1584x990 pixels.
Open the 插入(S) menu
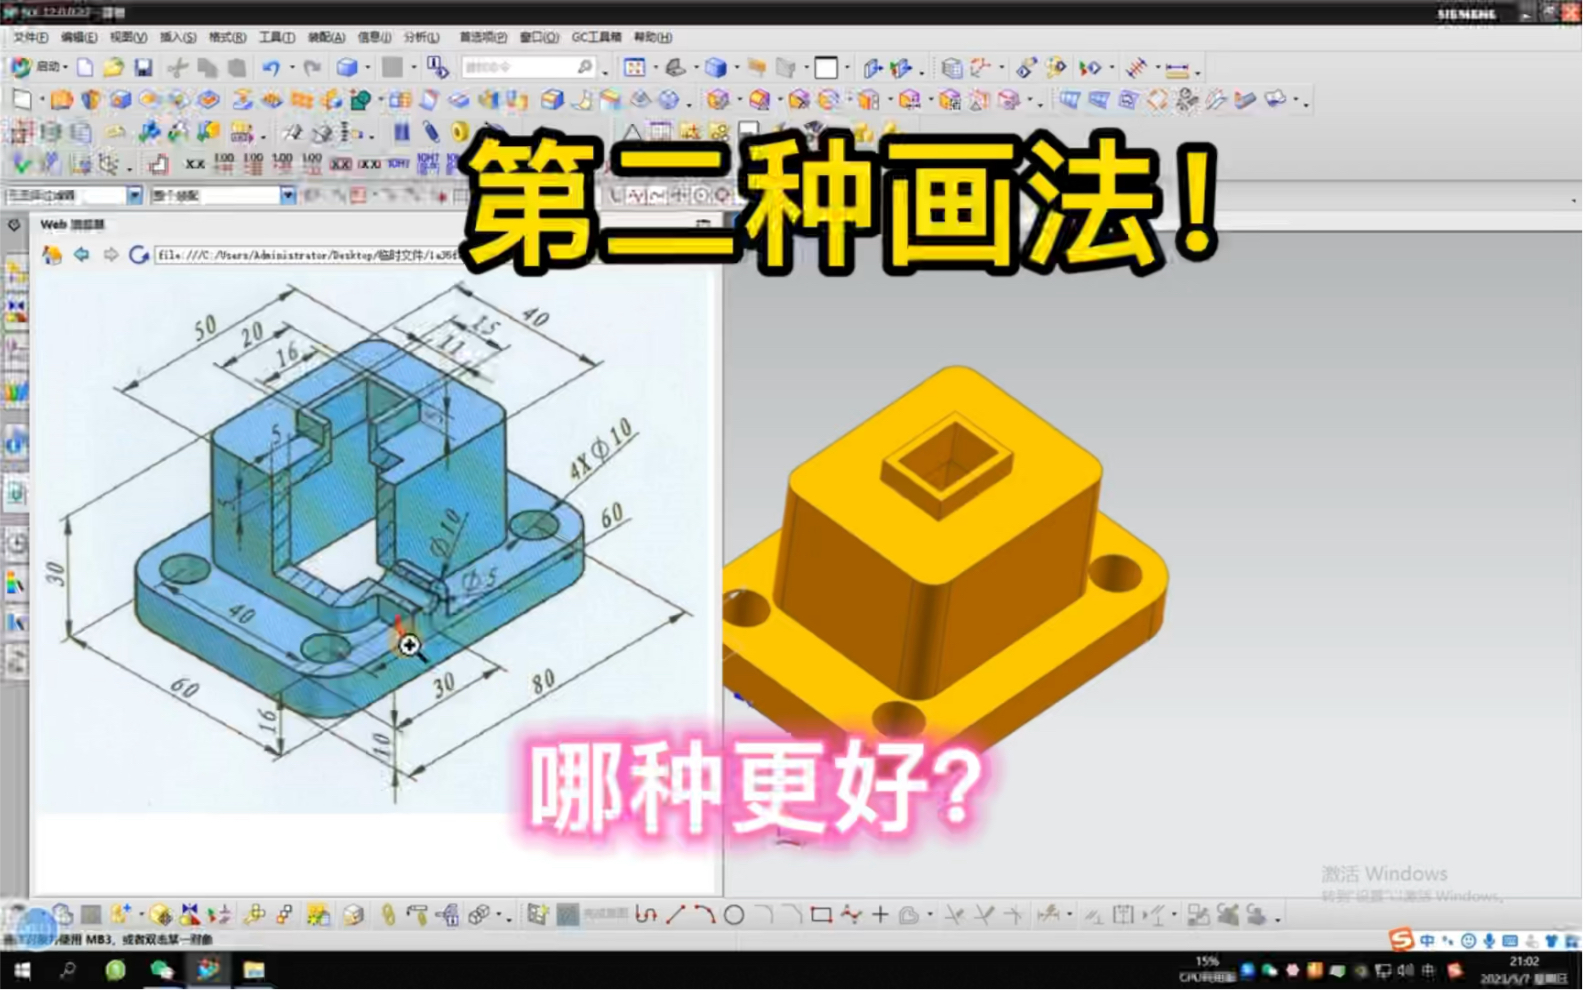click(x=178, y=37)
